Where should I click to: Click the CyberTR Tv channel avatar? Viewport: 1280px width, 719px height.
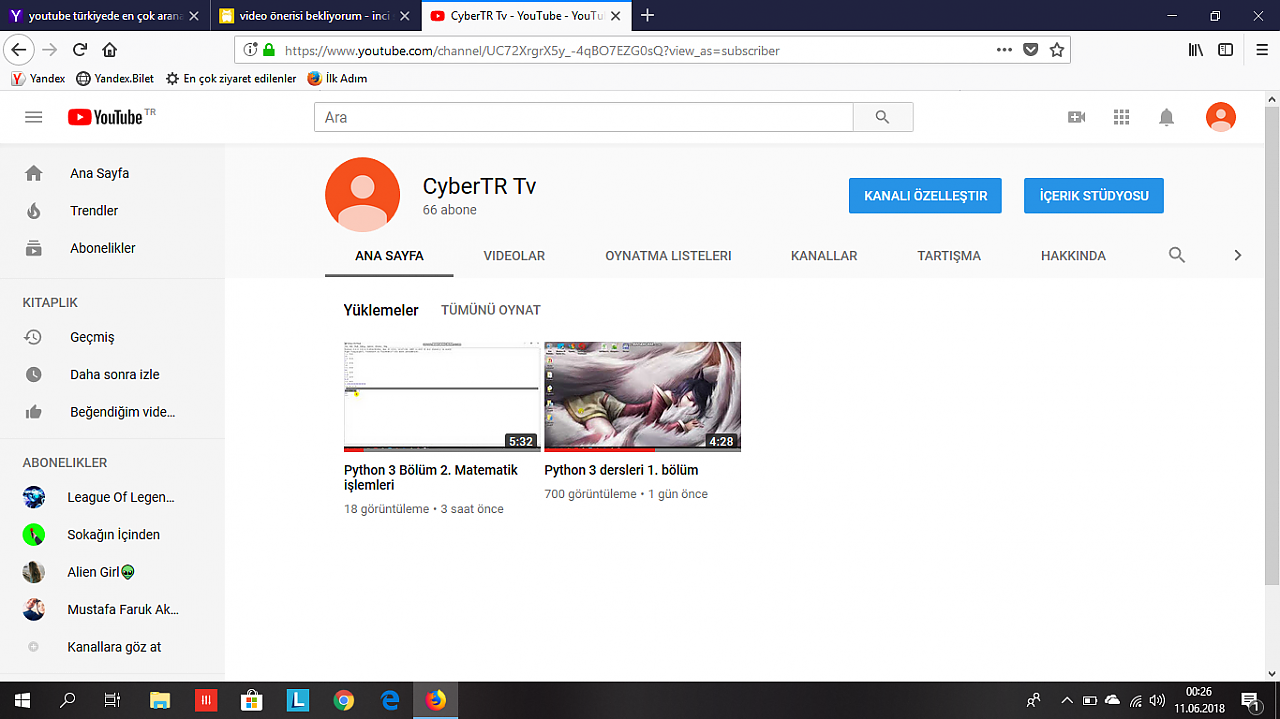(363, 195)
